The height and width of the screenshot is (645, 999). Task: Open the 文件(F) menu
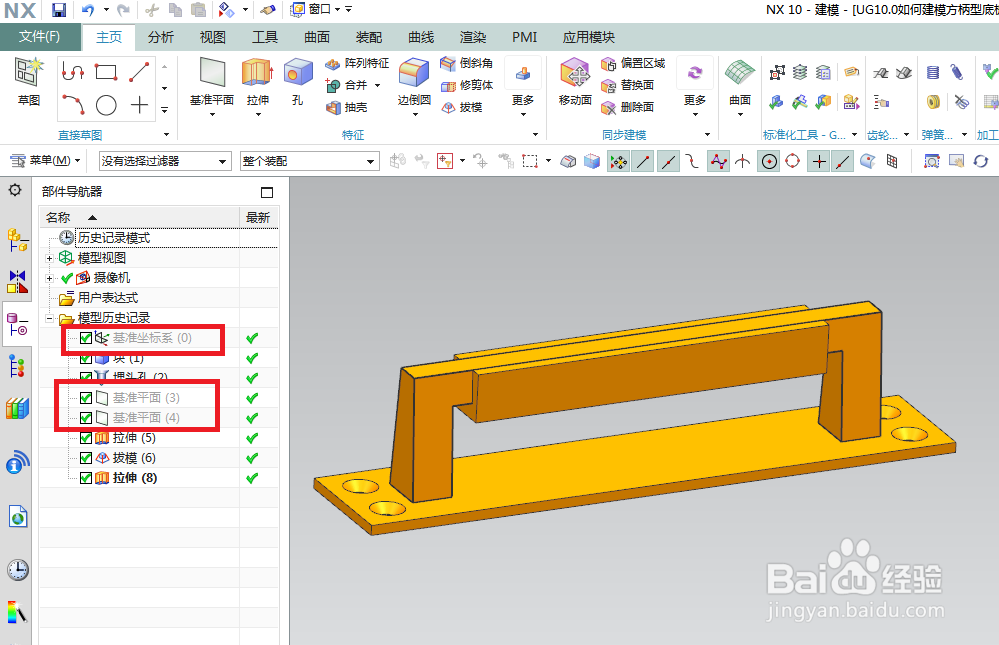40,37
